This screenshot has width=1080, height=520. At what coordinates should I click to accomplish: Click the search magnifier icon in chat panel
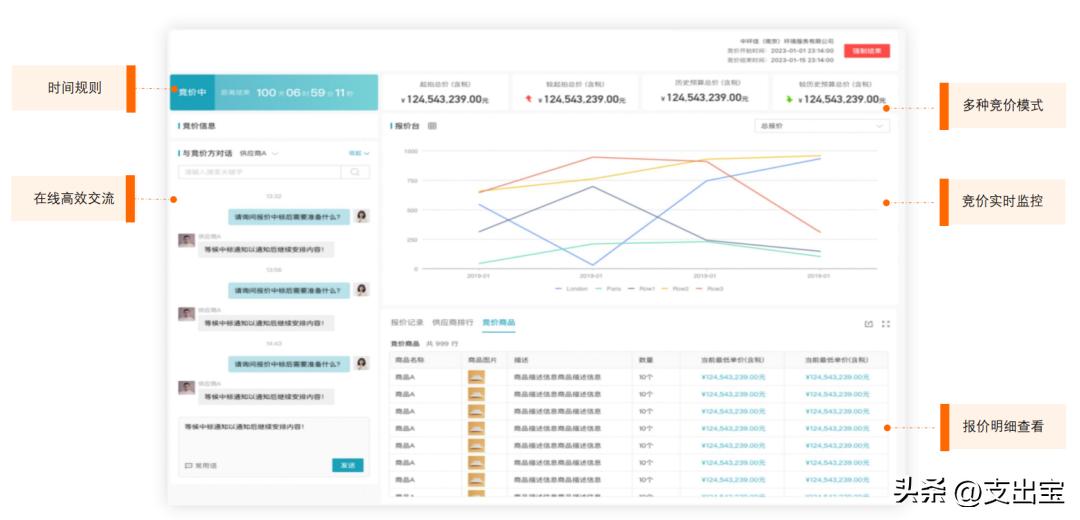(x=355, y=172)
